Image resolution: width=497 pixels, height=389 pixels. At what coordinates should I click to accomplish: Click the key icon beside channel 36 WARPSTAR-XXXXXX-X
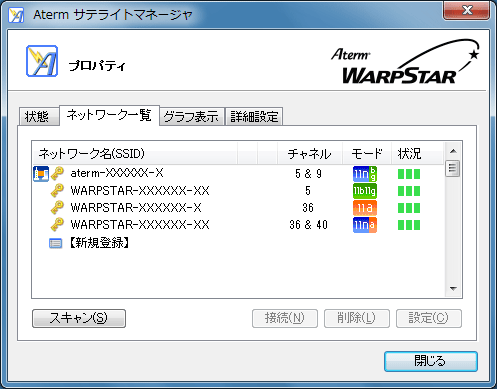tap(57, 207)
